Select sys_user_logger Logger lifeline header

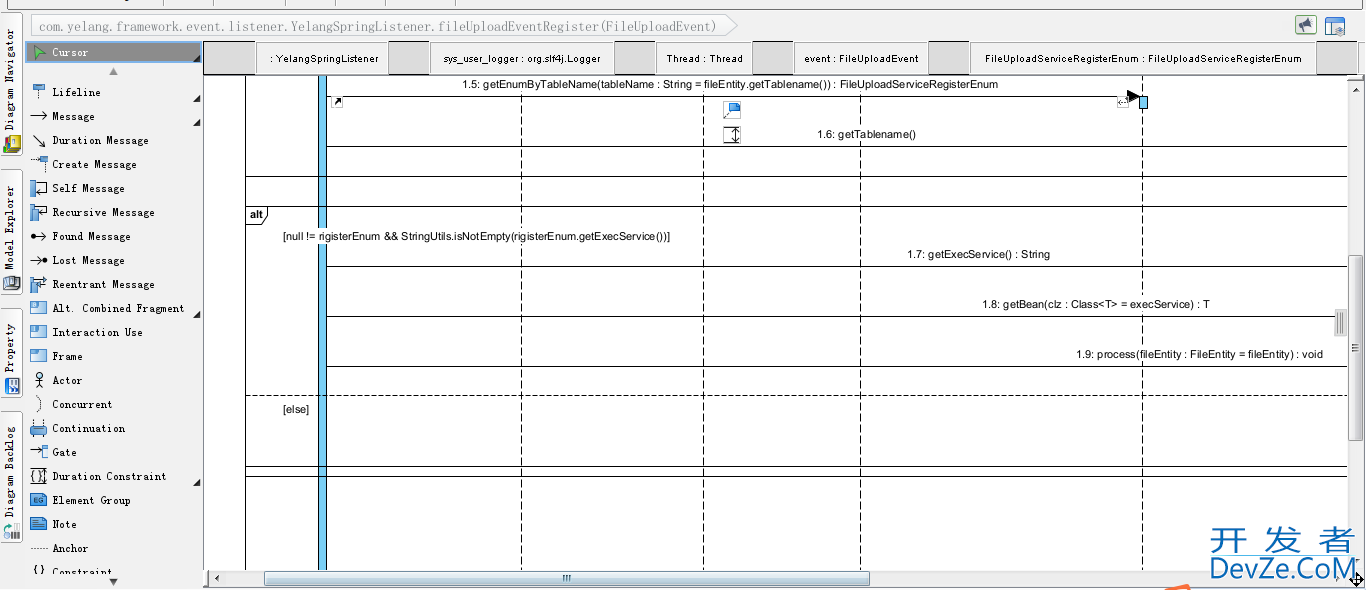(x=522, y=58)
